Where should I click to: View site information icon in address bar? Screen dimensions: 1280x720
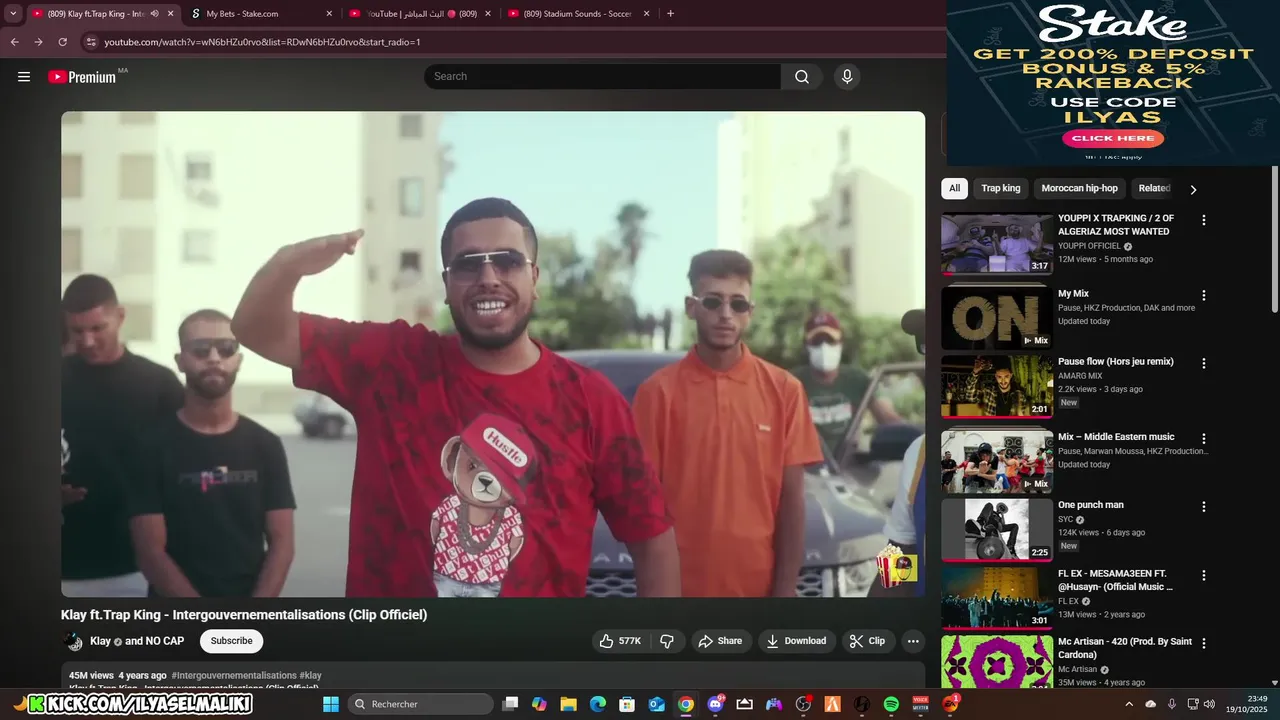click(x=91, y=42)
